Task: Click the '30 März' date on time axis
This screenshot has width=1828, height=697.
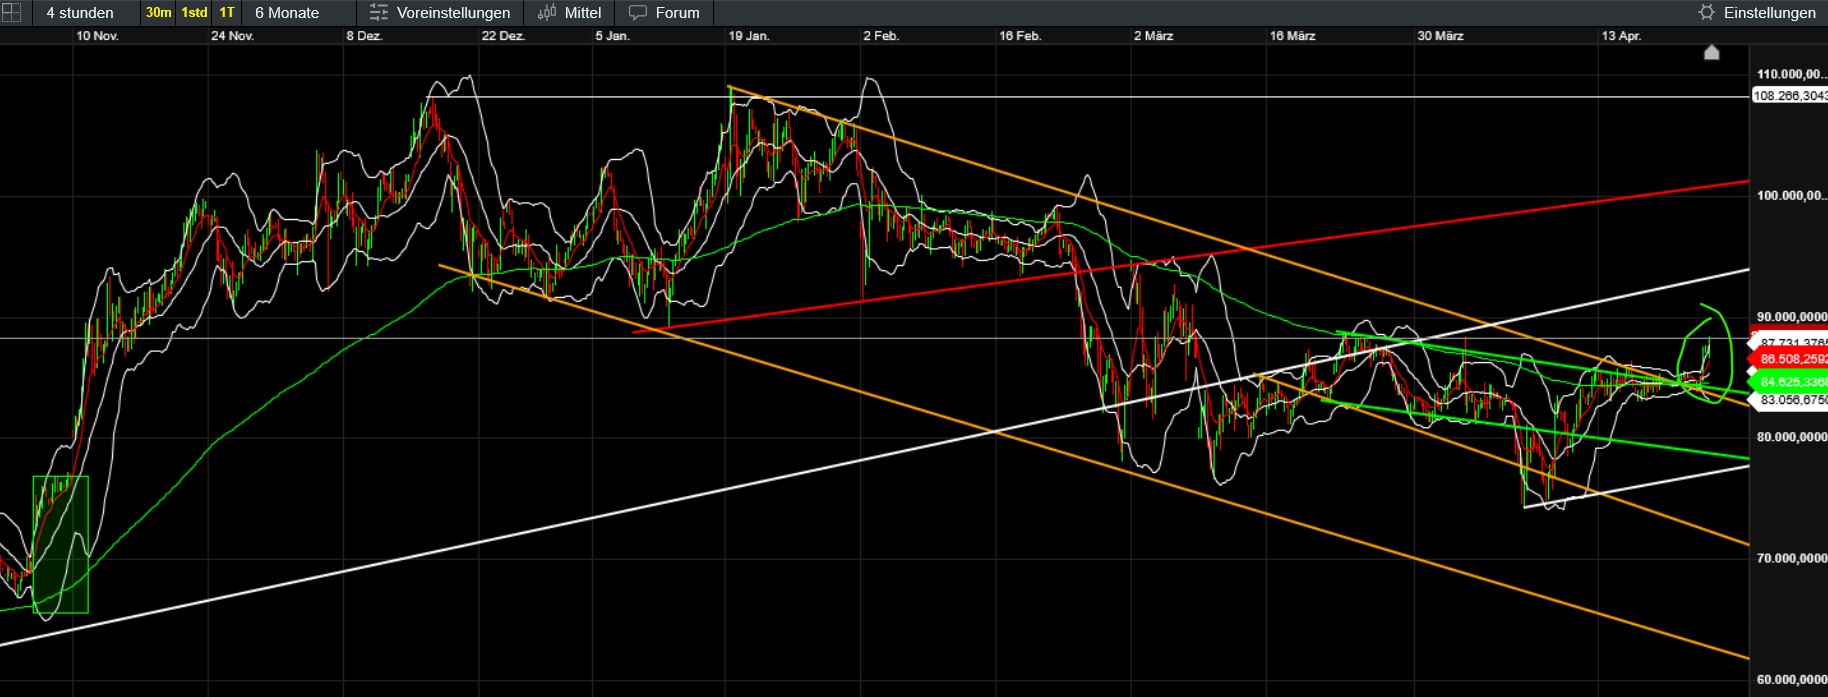Action: pos(1440,36)
